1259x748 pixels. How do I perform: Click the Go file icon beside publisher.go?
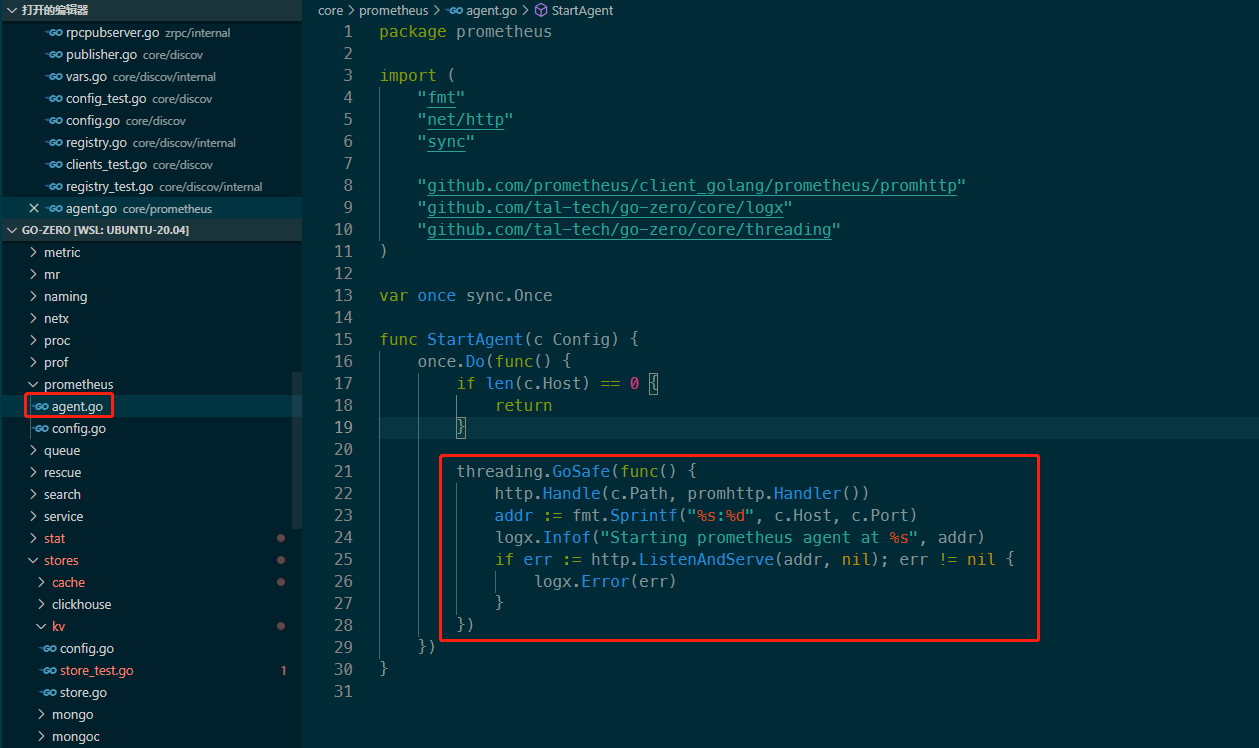[54, 54]
